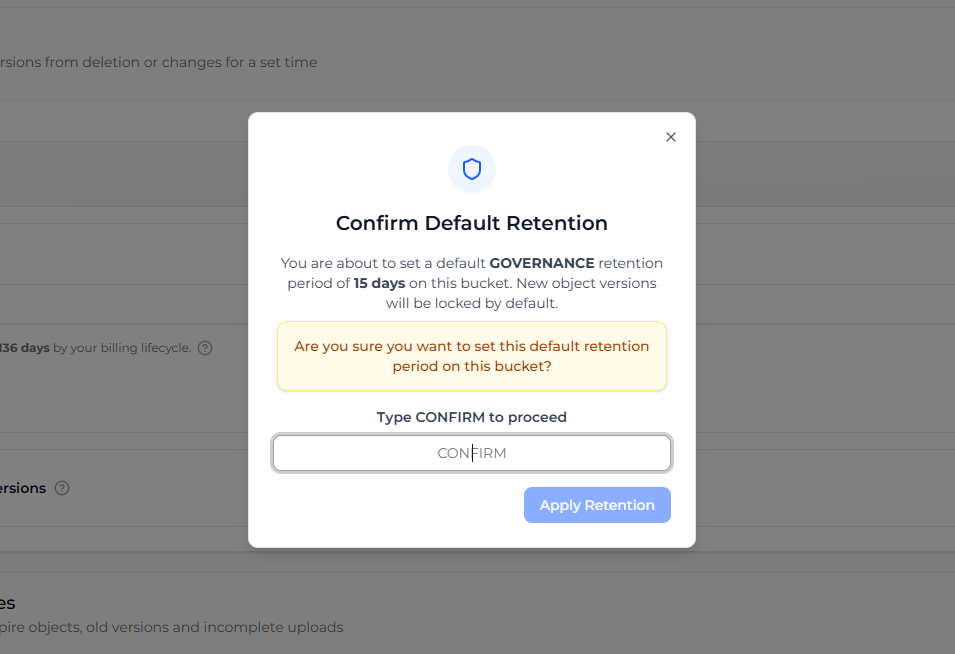Click the yellow warning message banner

pos(471,356)
